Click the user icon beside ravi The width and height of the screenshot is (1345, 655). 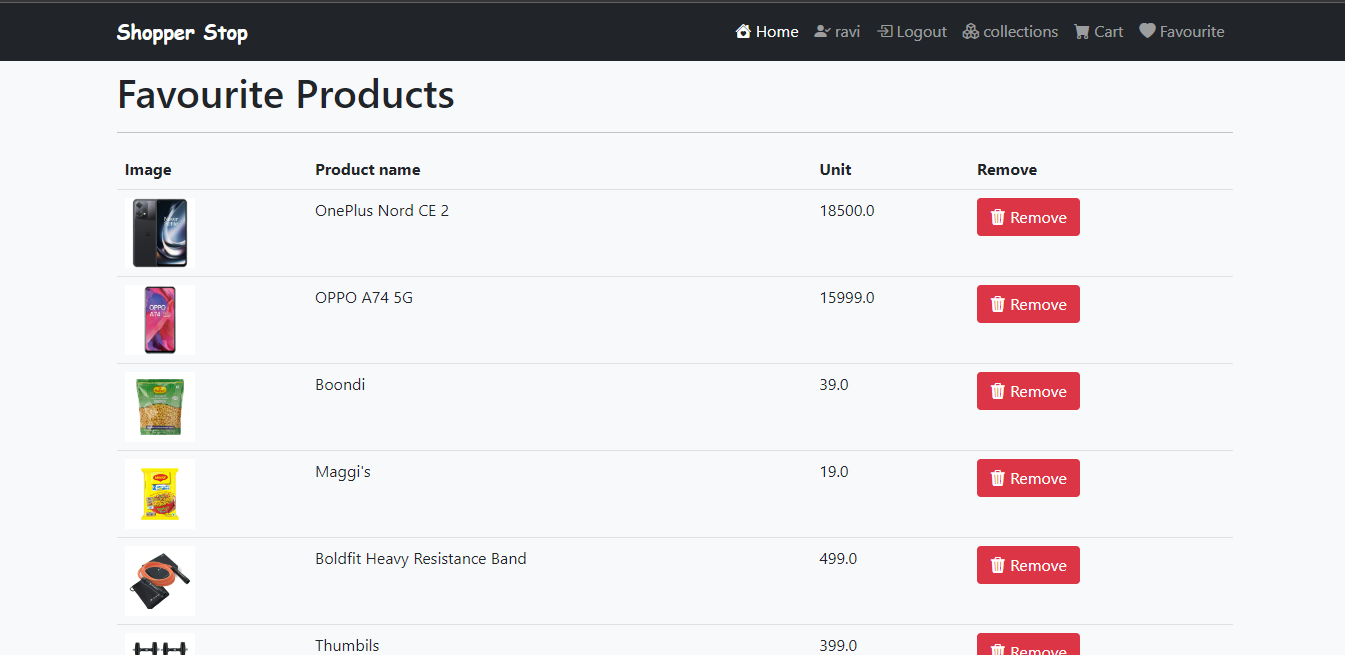pyautogui.click(x=823, y=31)
